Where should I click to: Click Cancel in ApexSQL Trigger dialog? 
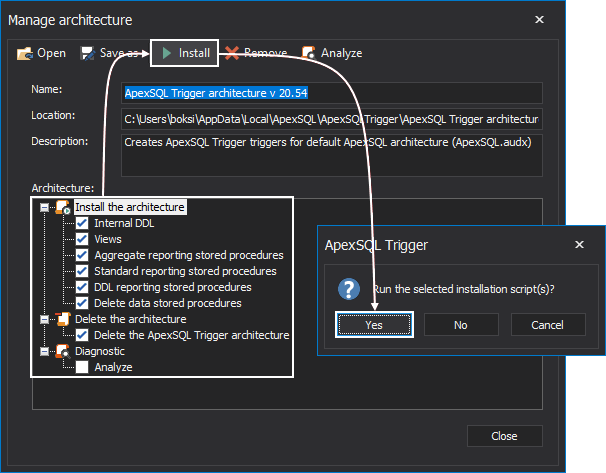pyautogui.click(x=548, y=325)
